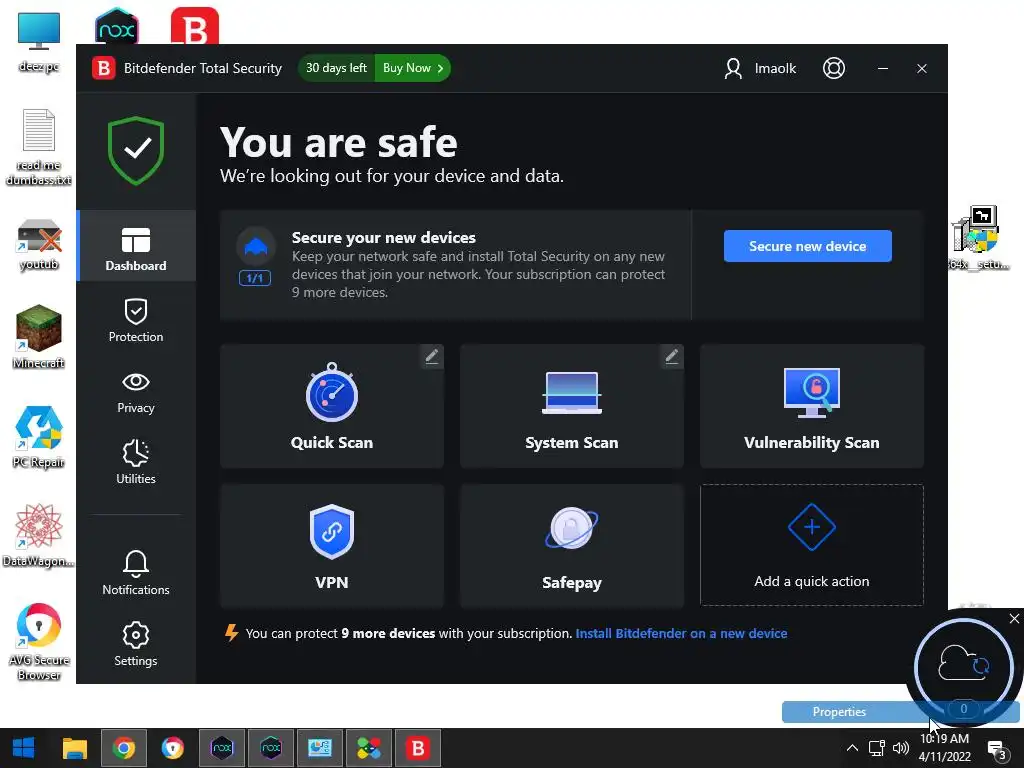Open the volume control
1024x768 pixels.
pyautogui.click(x=901, y=748)
